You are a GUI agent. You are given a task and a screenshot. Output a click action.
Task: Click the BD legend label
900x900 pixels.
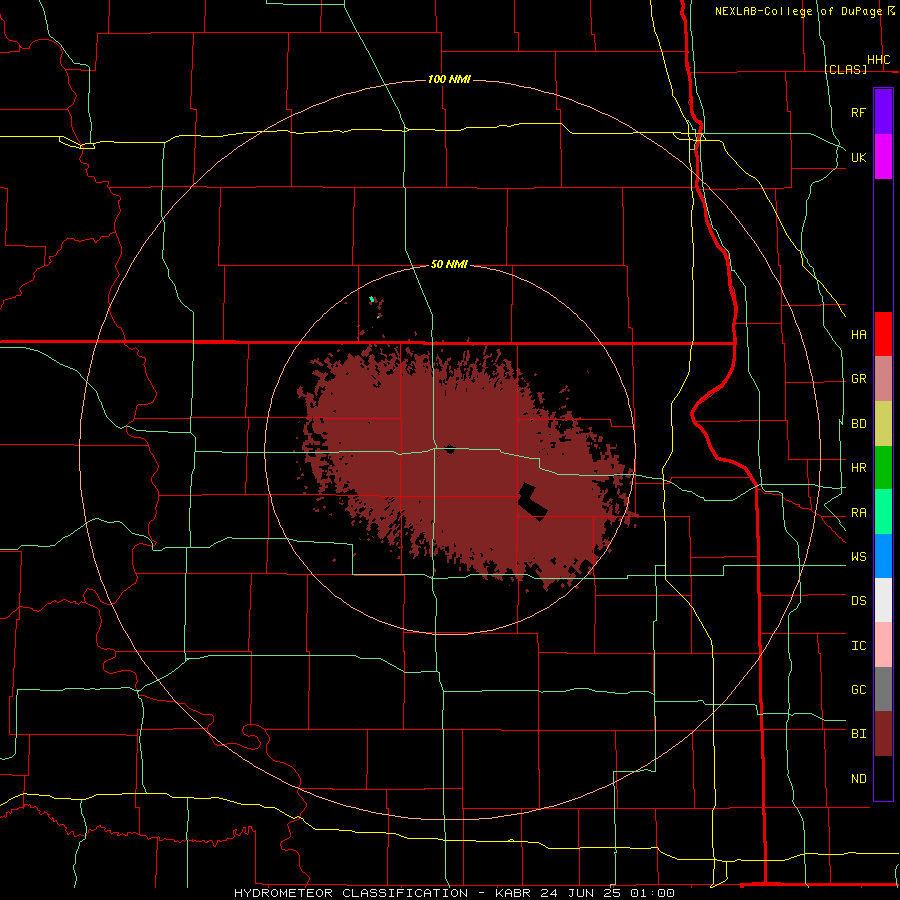coord(858,424)
